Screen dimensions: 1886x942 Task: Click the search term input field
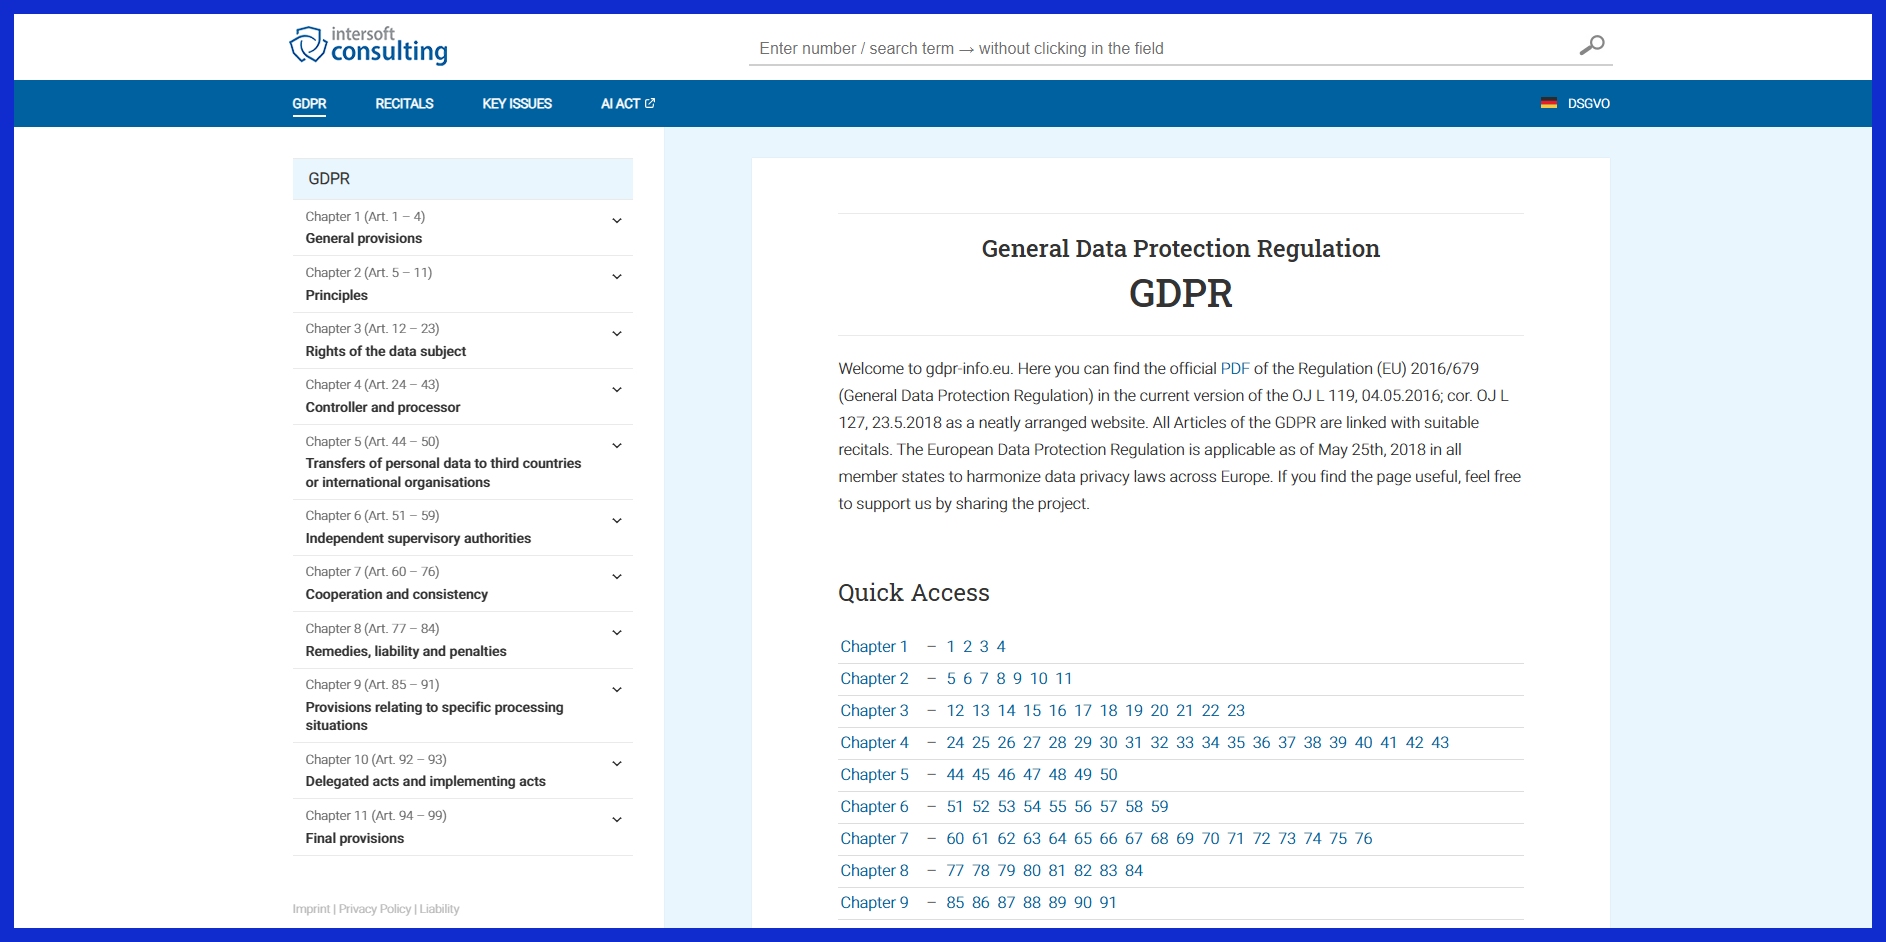[x=1160, y=48]
